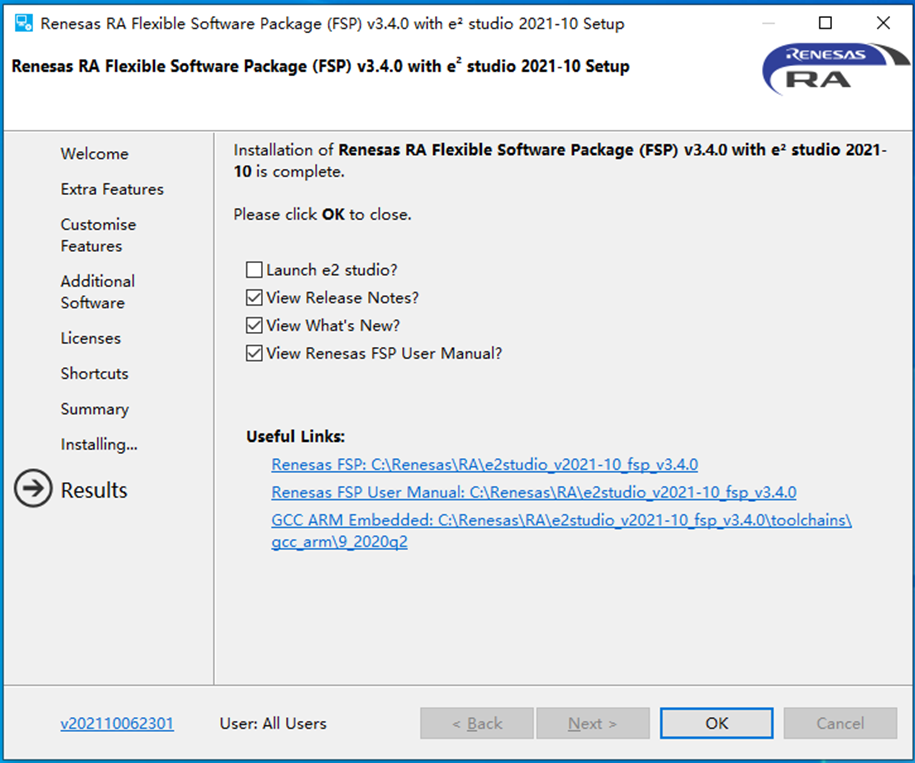This screenshot has height=763, width=915.
Task: Uncheck View Renesas FSP User Manual
Action: 254,354
